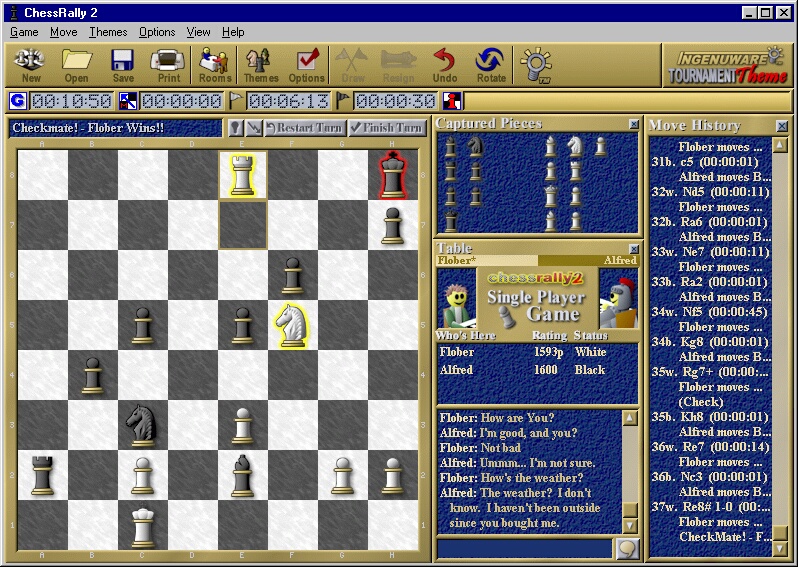The height and width of the screenshot is (567, 798).
Task: Close the Captured Pieces panel
Action: pyautogui.click(x=634, y=124)
